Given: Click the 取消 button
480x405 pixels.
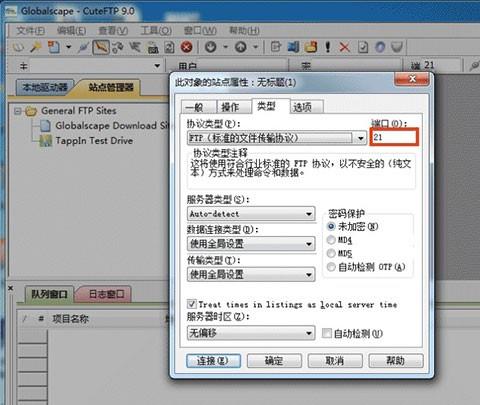Looking at the screenshot, I should click(335, 361).
